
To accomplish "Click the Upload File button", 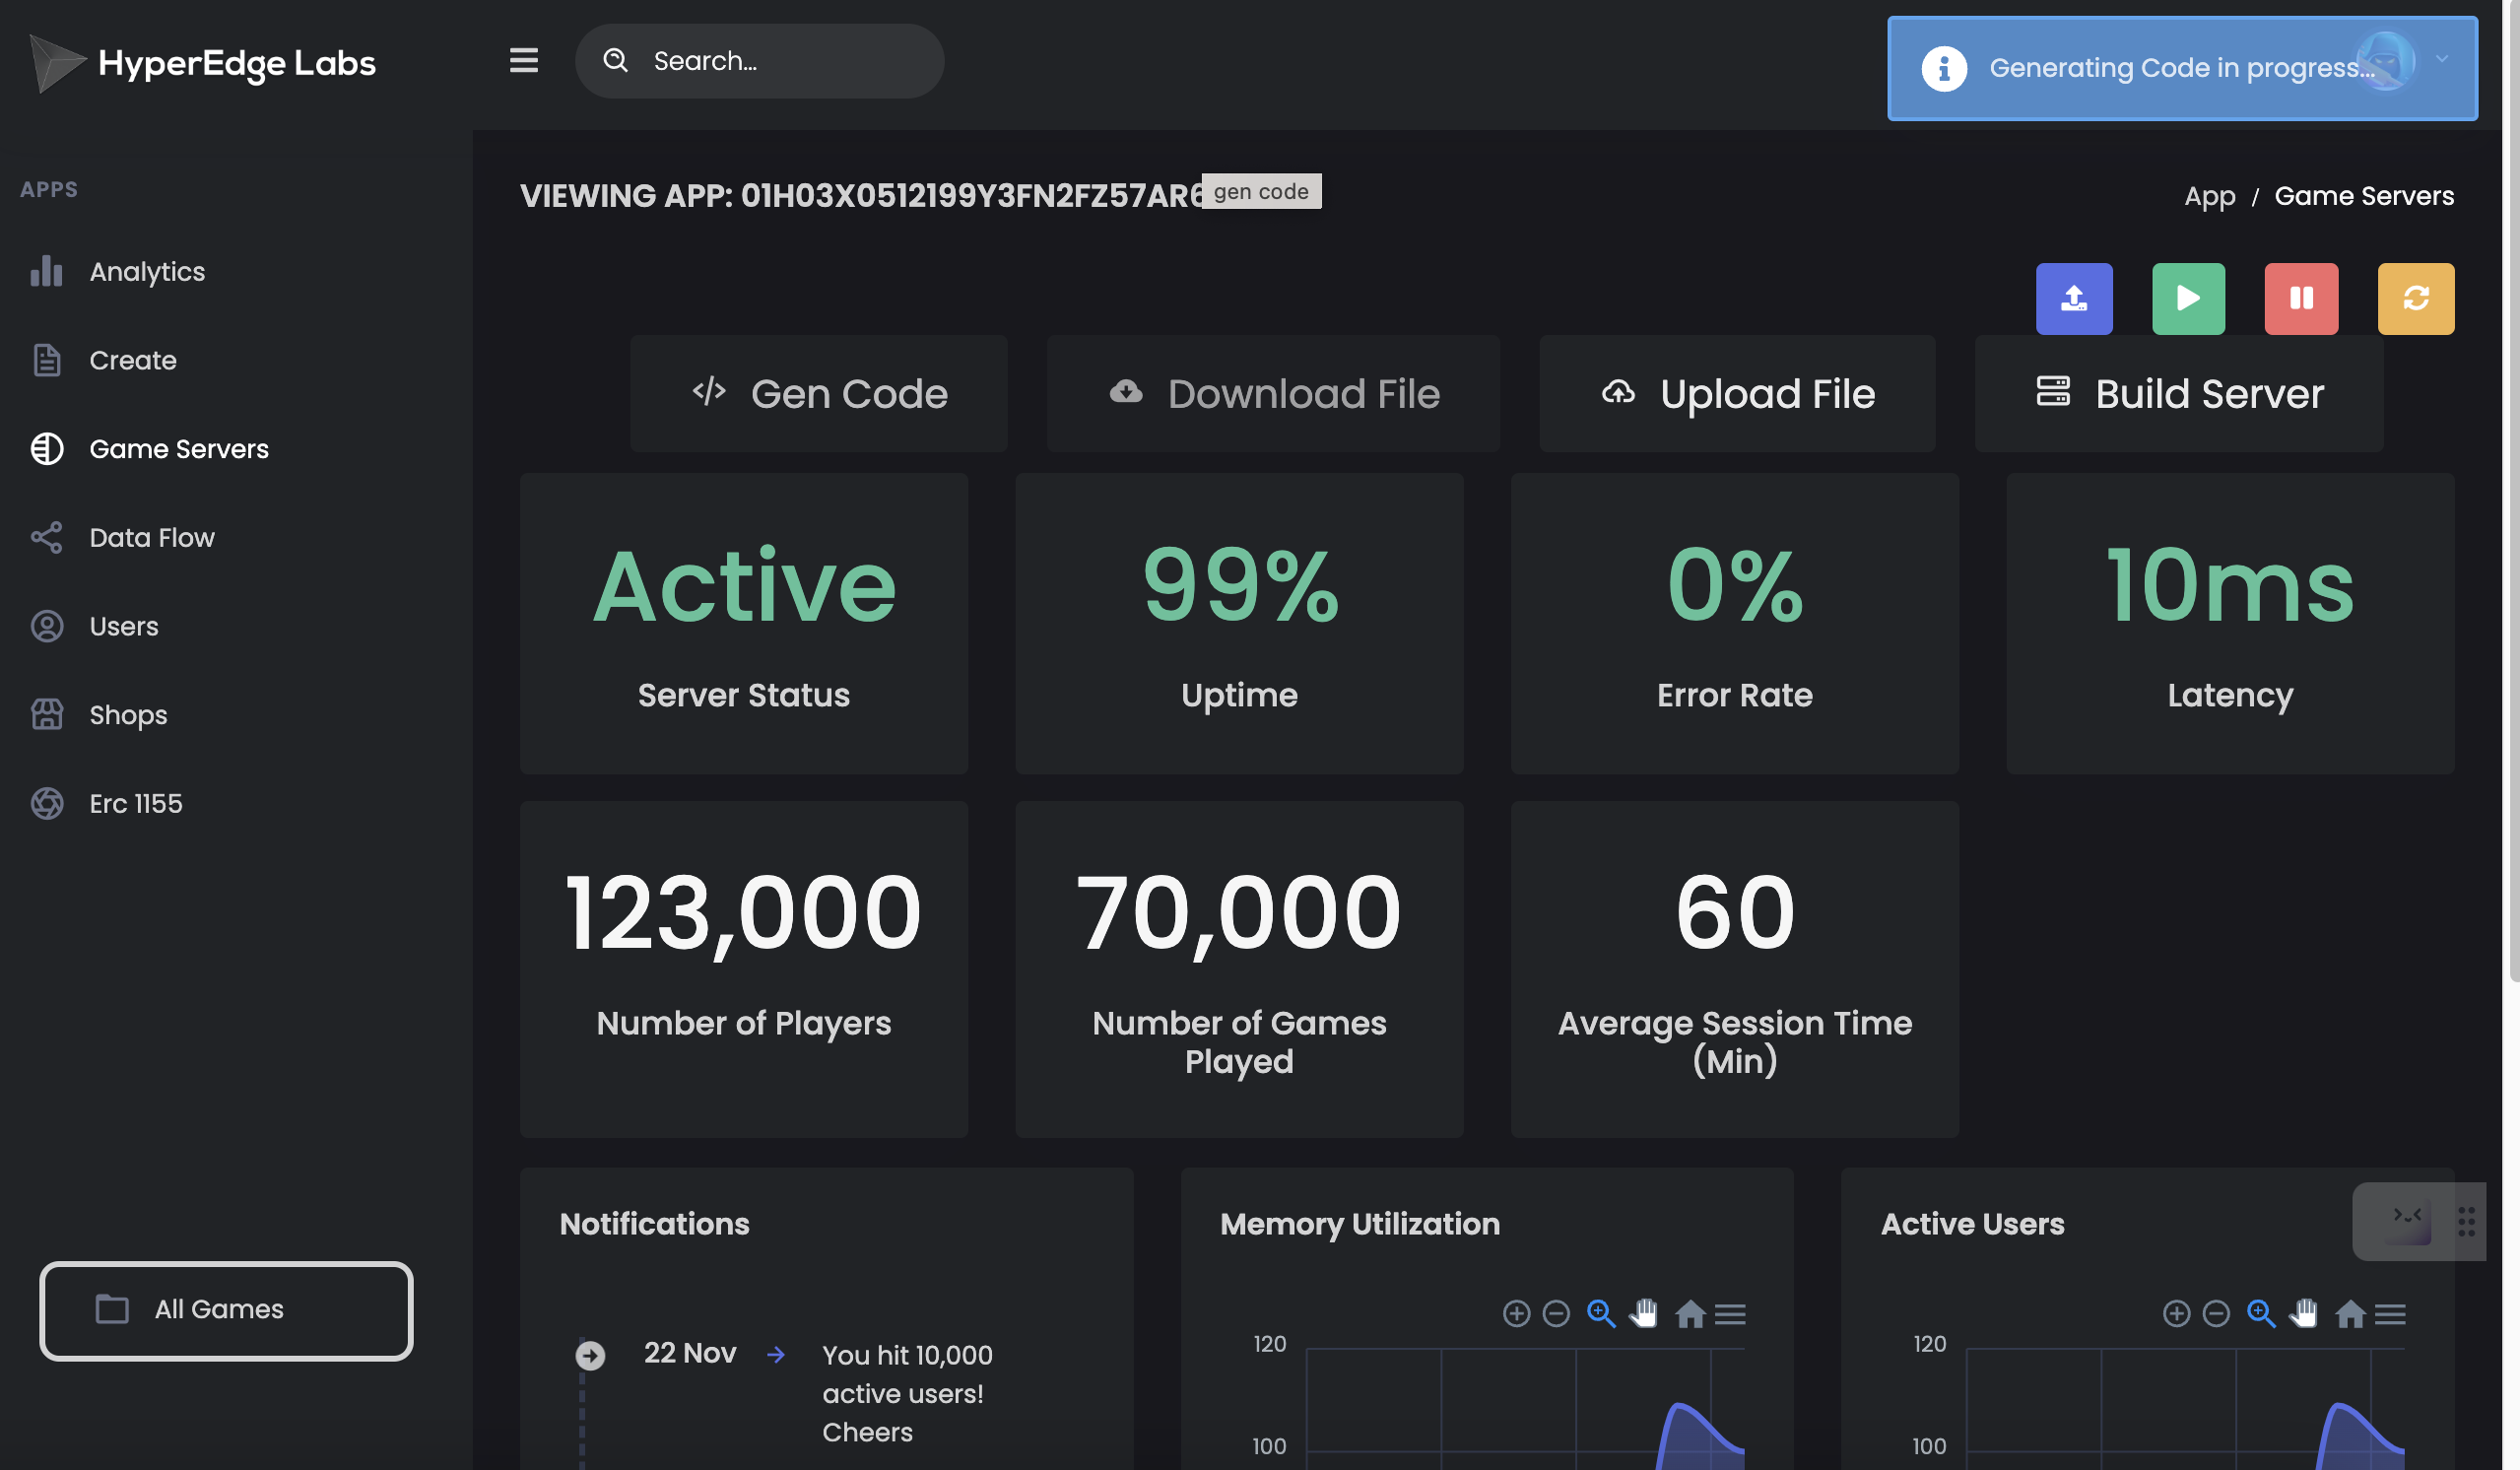I will click(1737, 393).
